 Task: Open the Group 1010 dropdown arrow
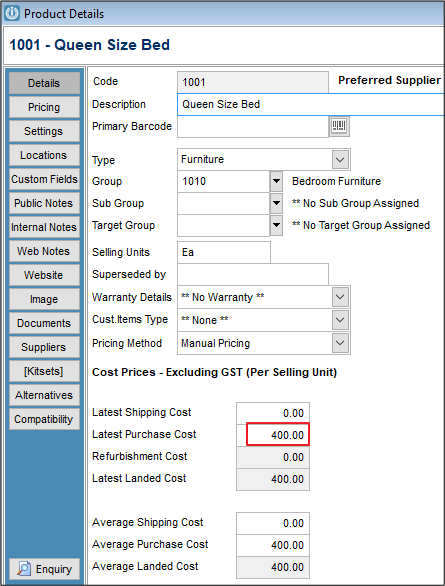(276, 181)
